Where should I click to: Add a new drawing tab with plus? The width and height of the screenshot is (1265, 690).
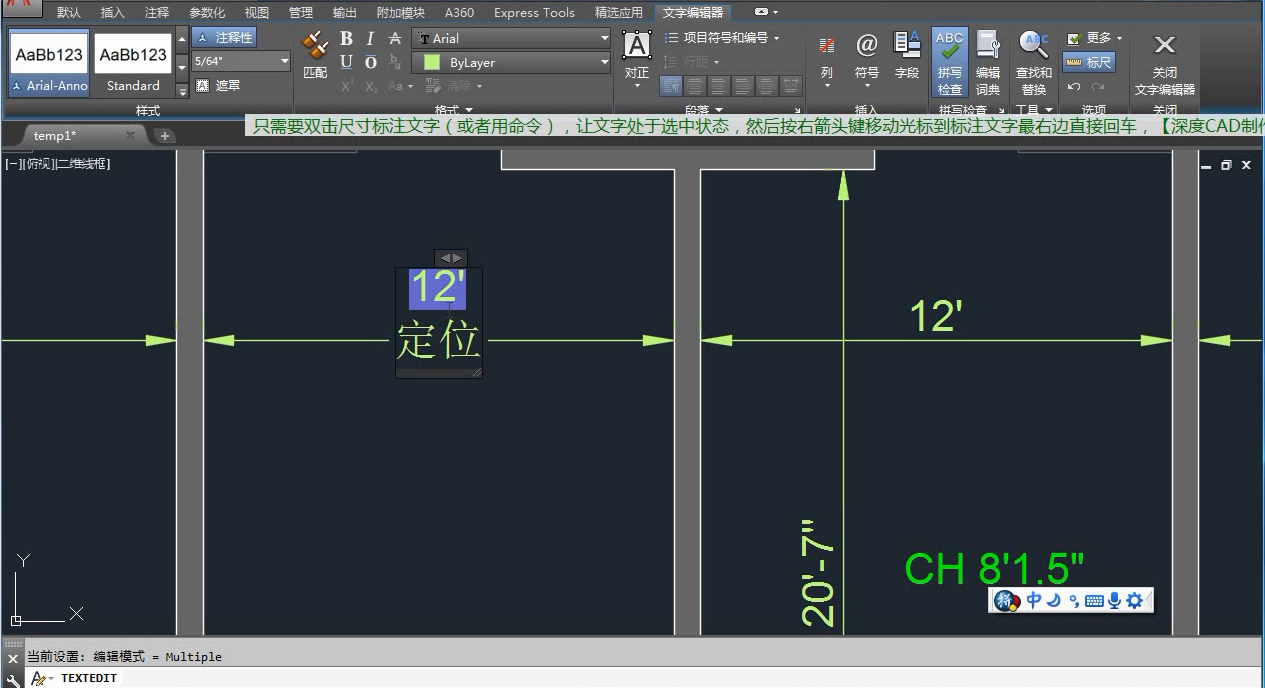click(165, 136)
